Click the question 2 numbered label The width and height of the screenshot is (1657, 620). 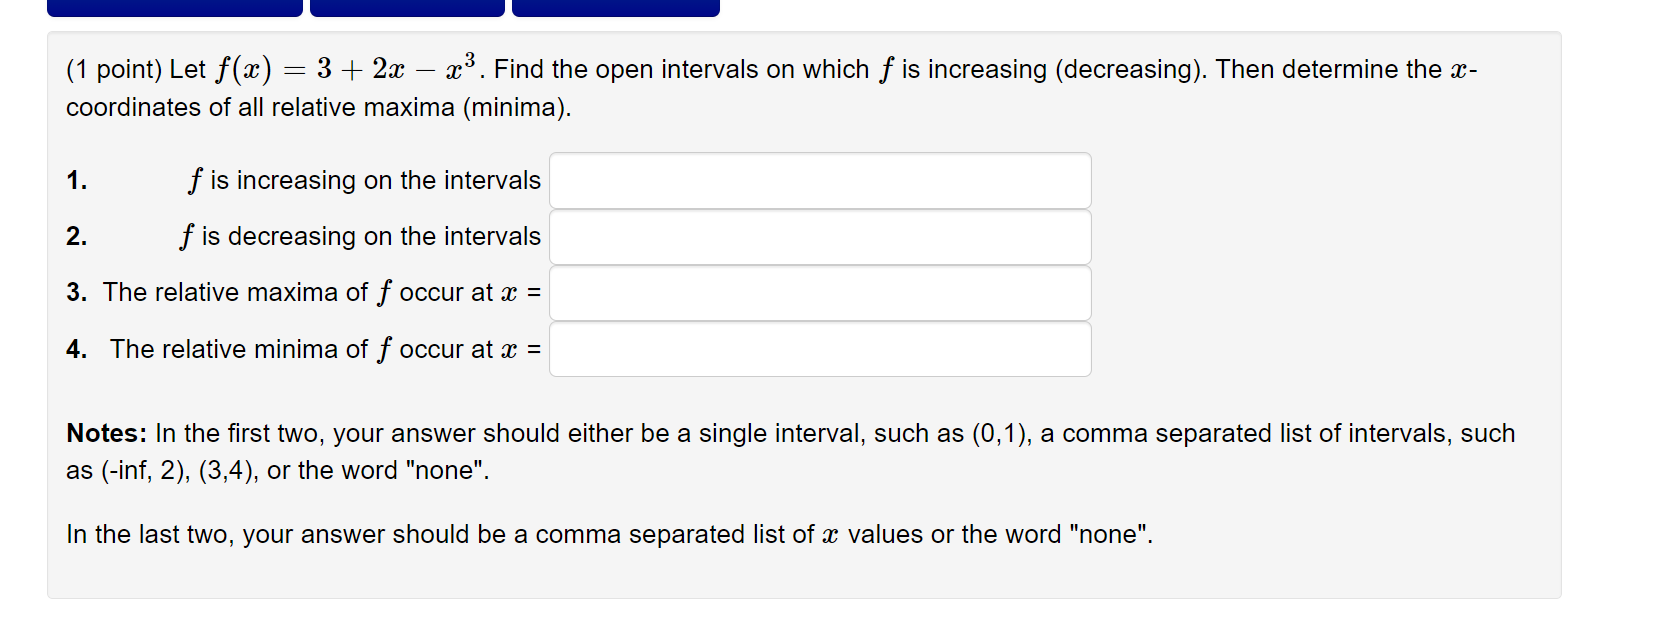(74, 237)
